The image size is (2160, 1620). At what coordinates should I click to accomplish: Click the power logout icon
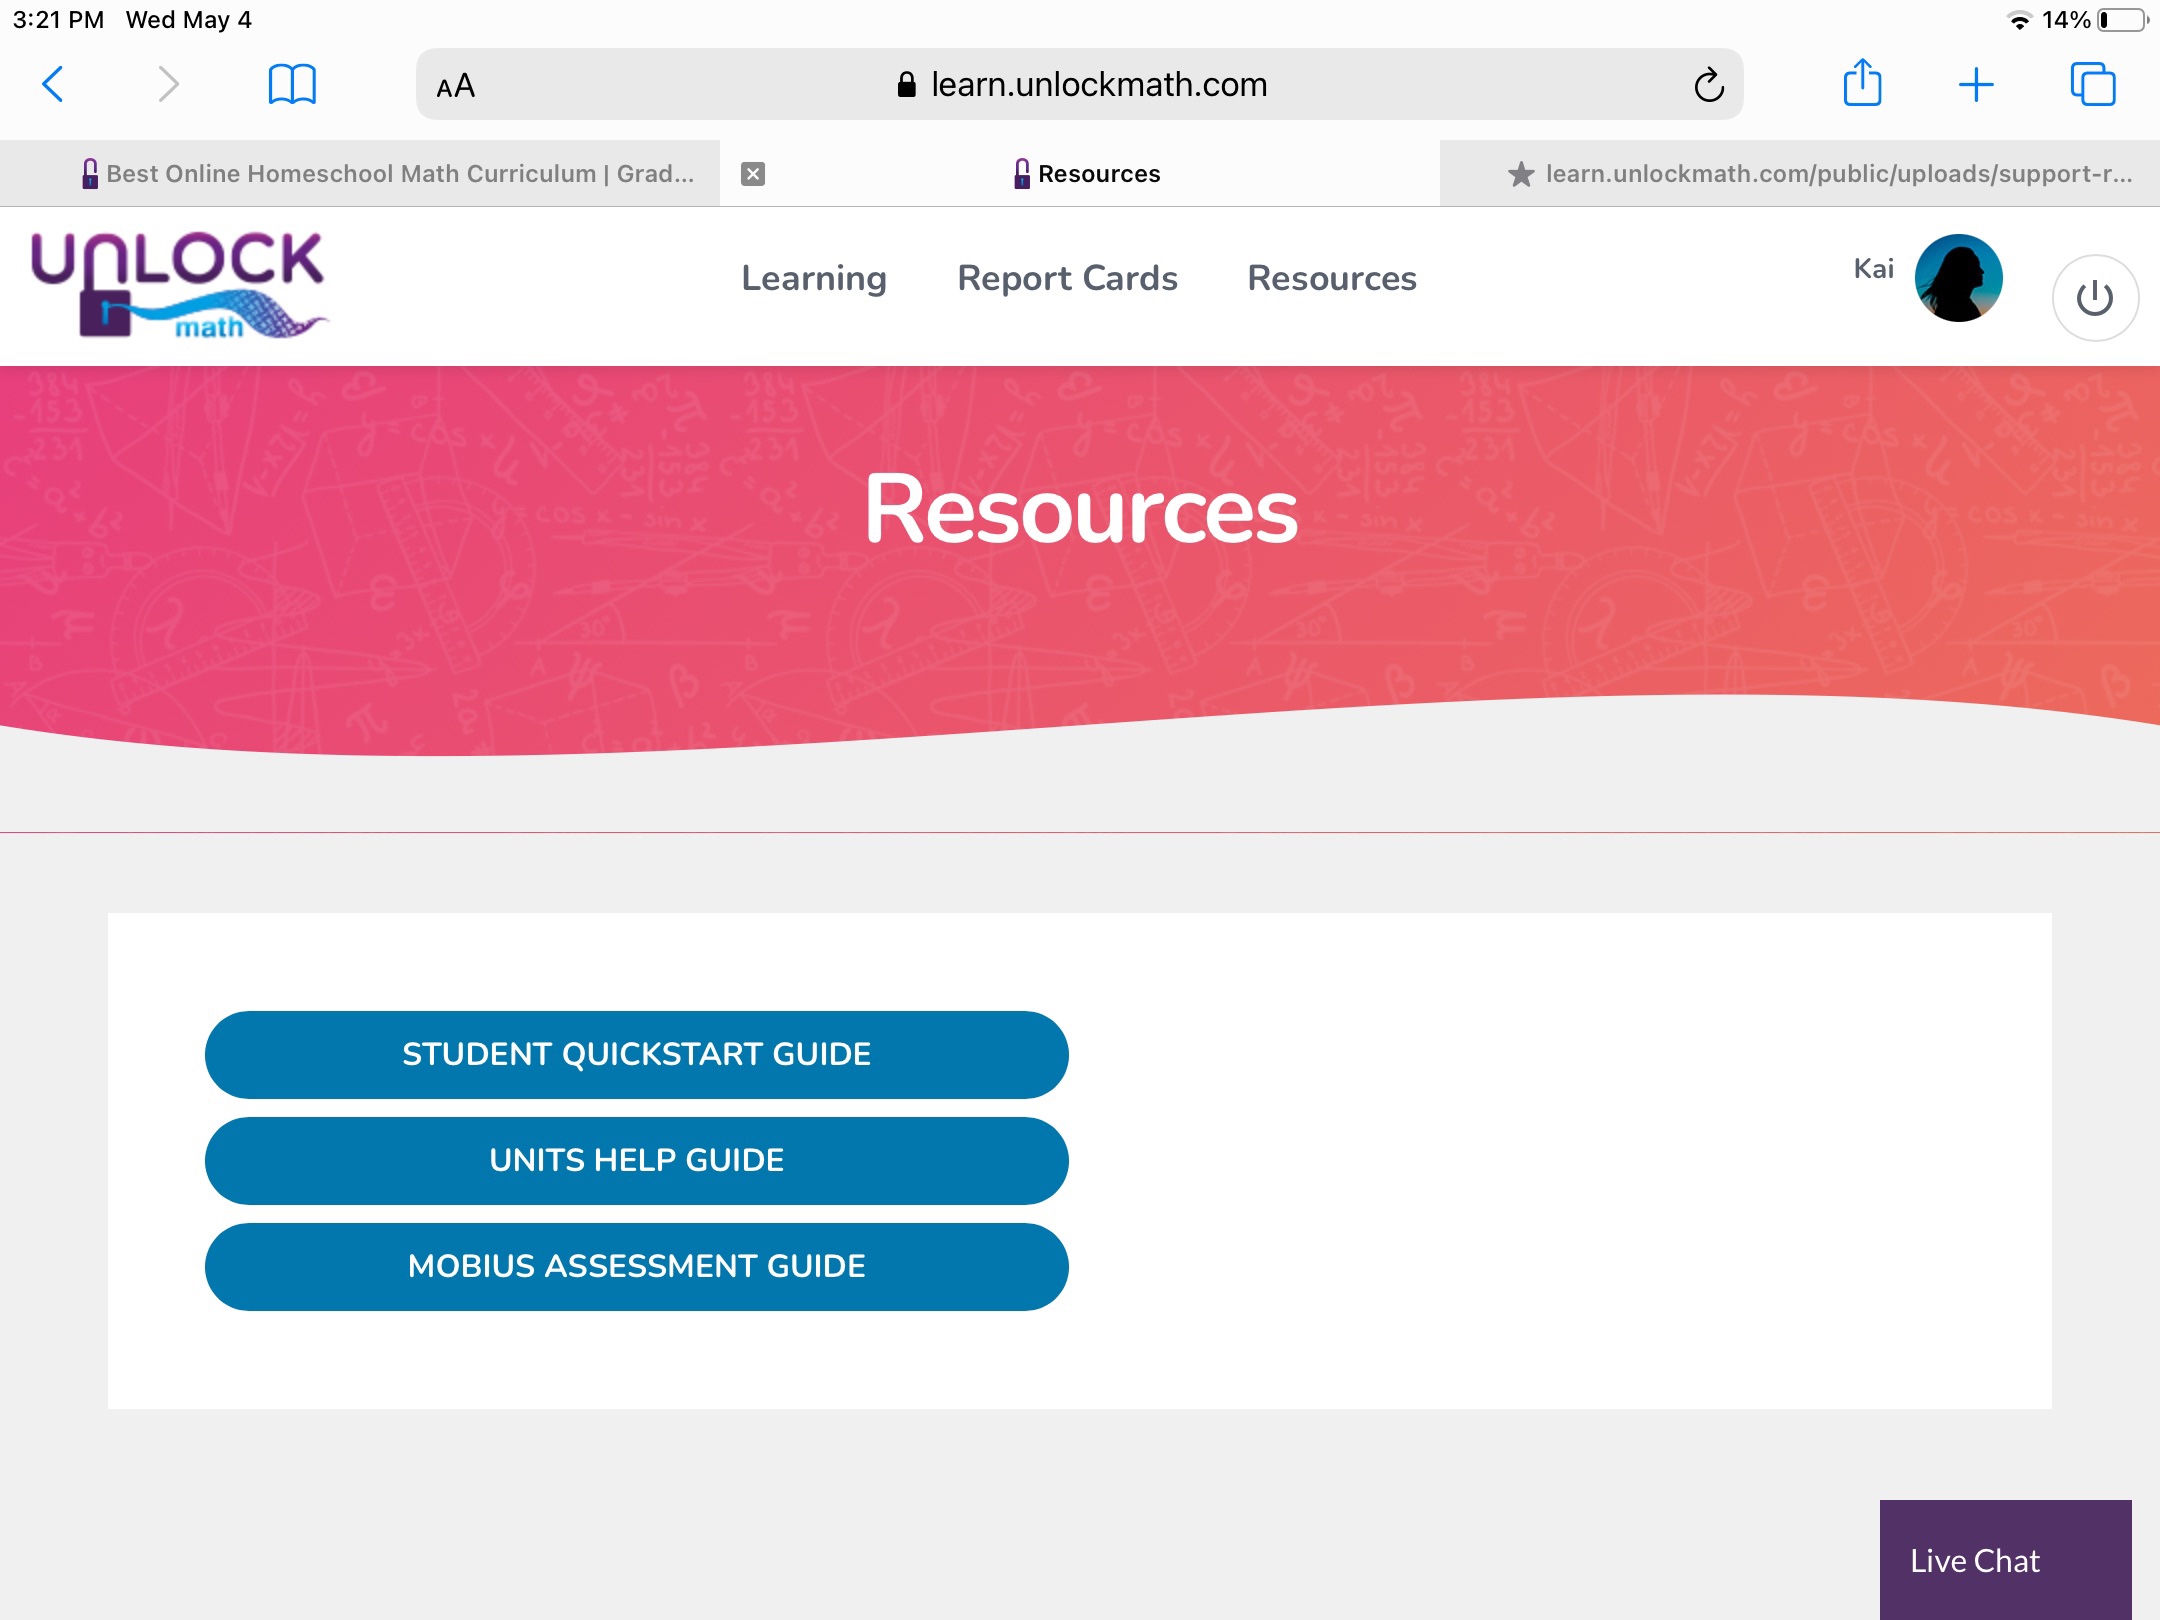2094,298
